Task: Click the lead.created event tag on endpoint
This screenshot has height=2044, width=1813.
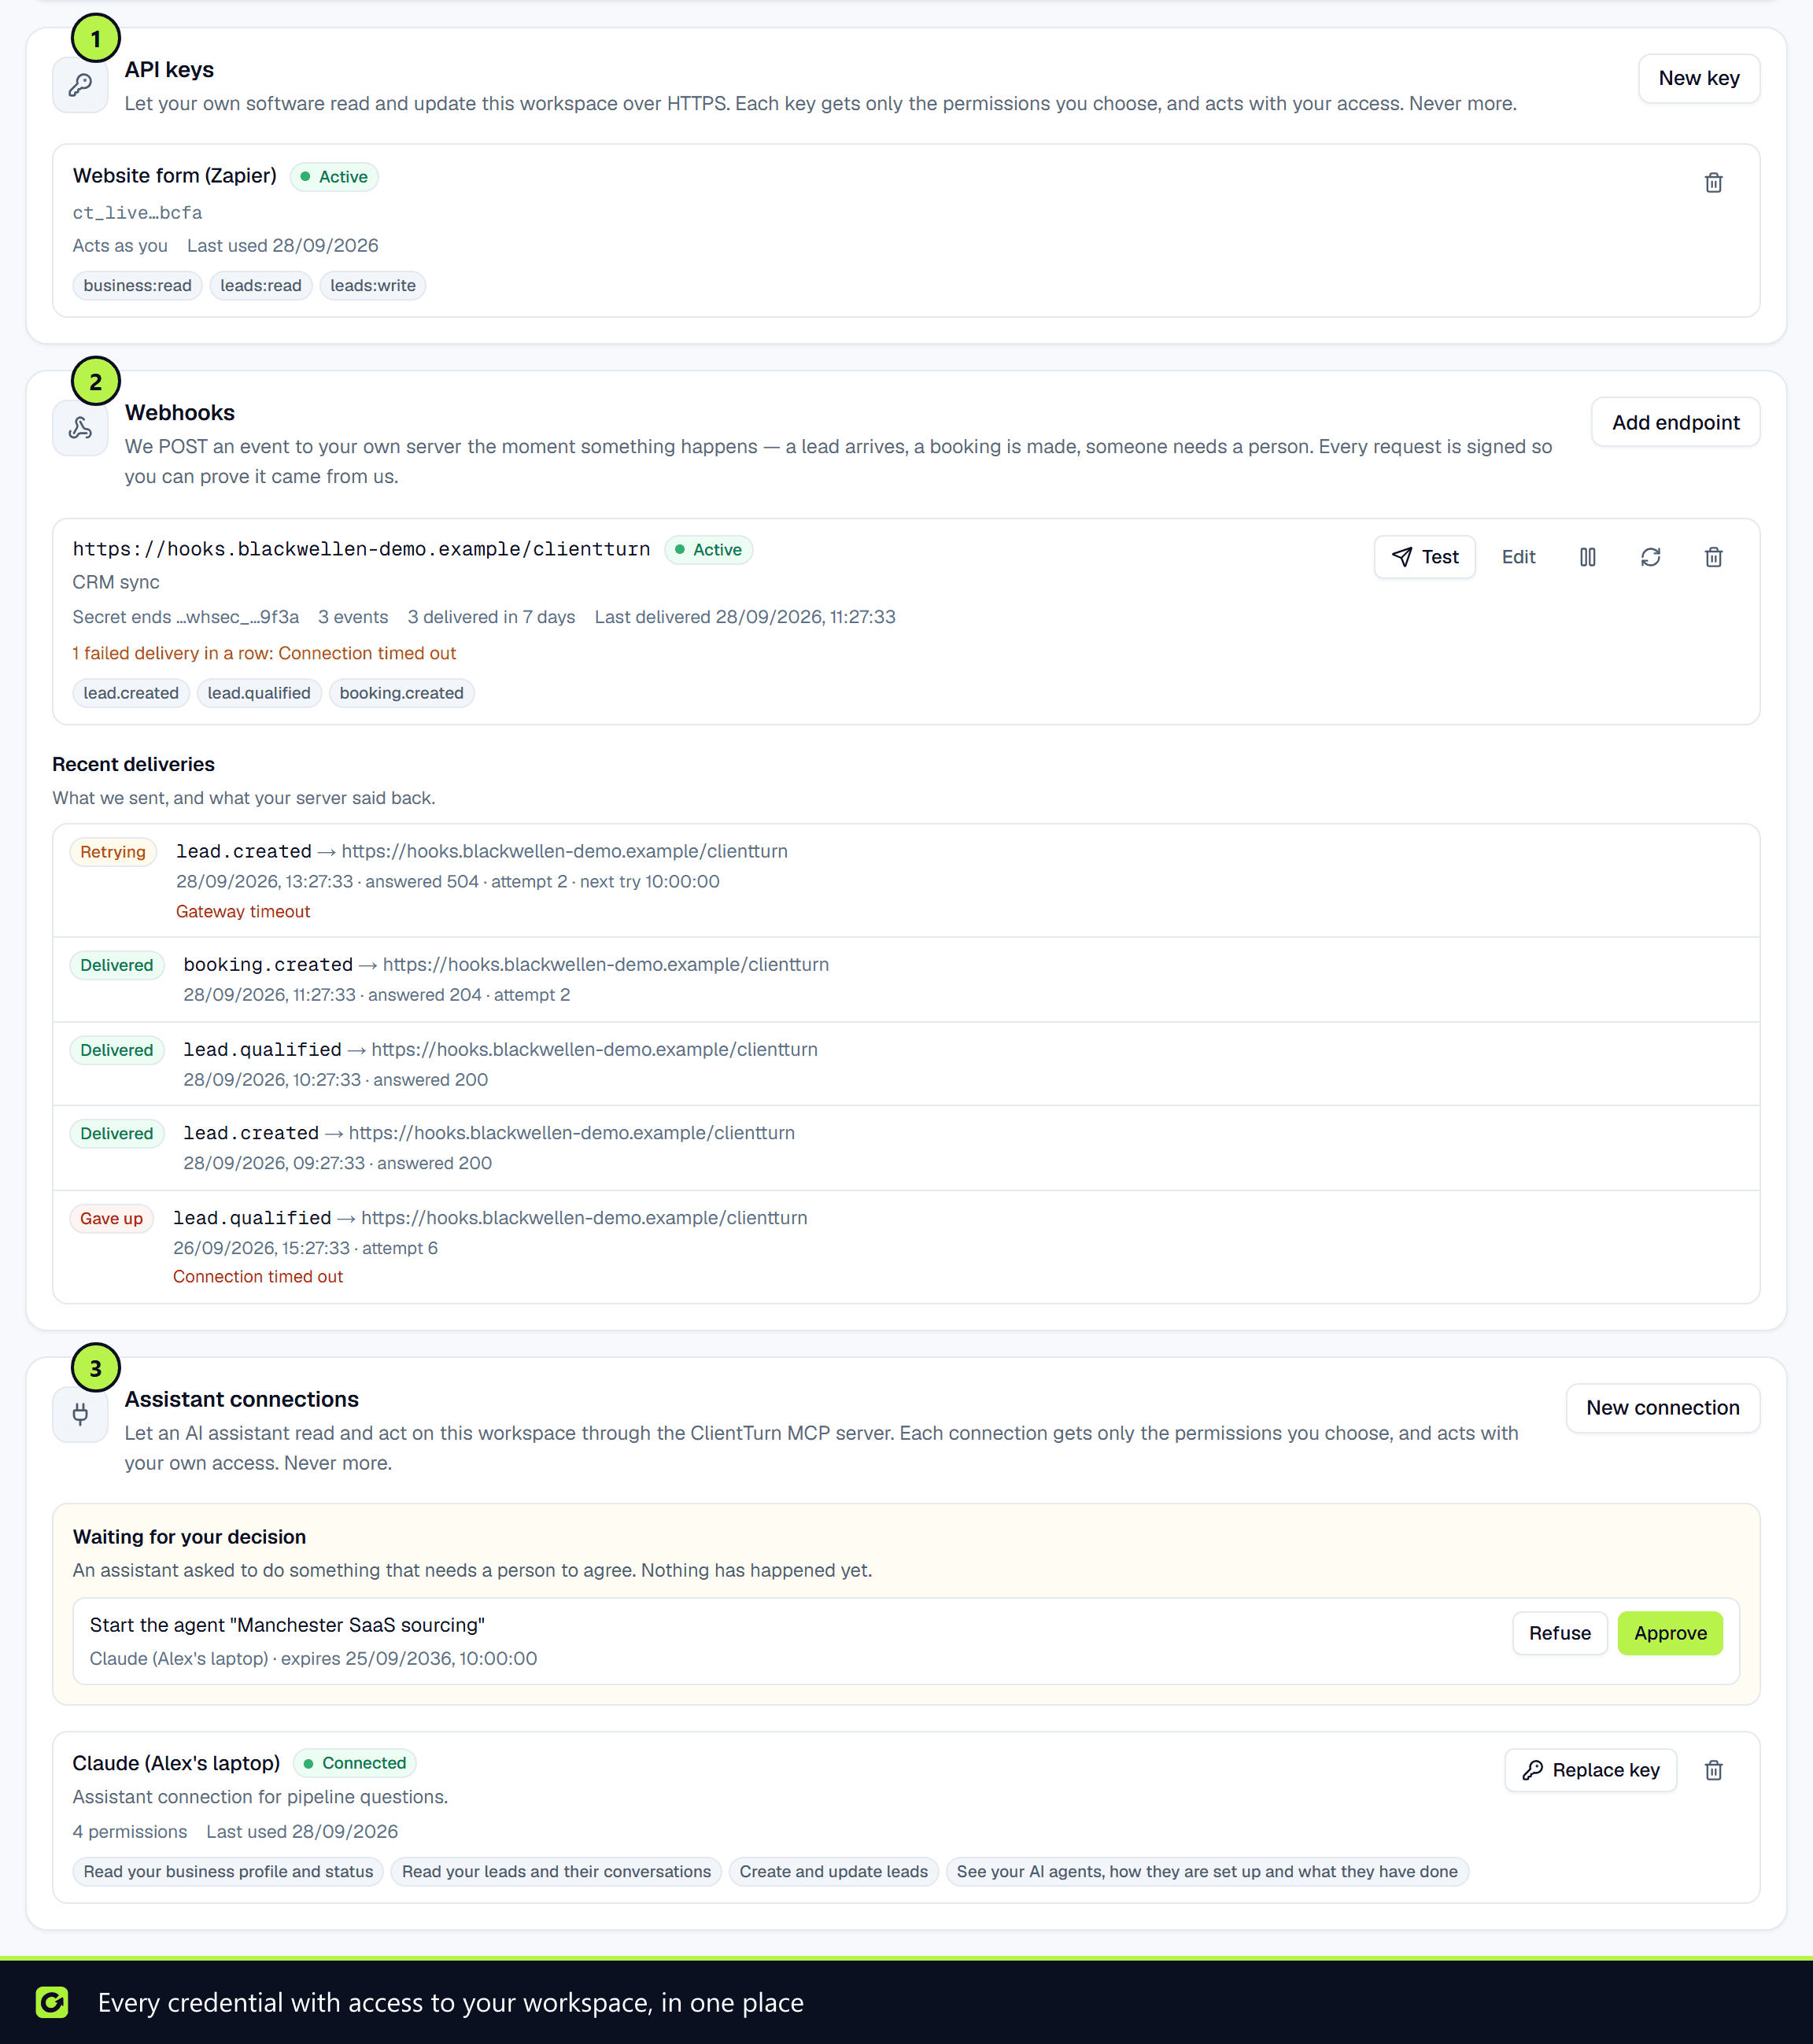Action: tap(131, 693)
